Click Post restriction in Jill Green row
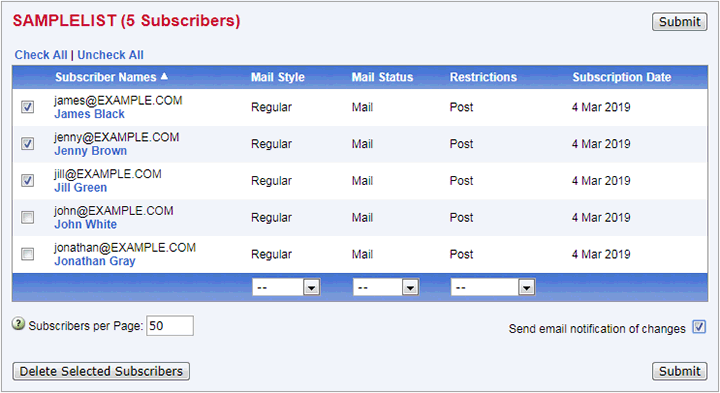Screen dimensions: 720x393 (461, 181)
